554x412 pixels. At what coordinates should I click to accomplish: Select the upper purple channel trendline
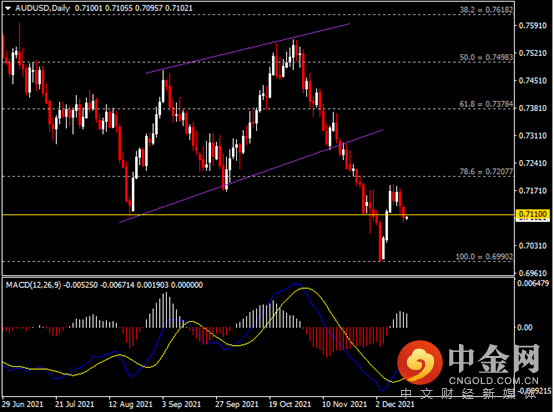(x=248, y=48)
